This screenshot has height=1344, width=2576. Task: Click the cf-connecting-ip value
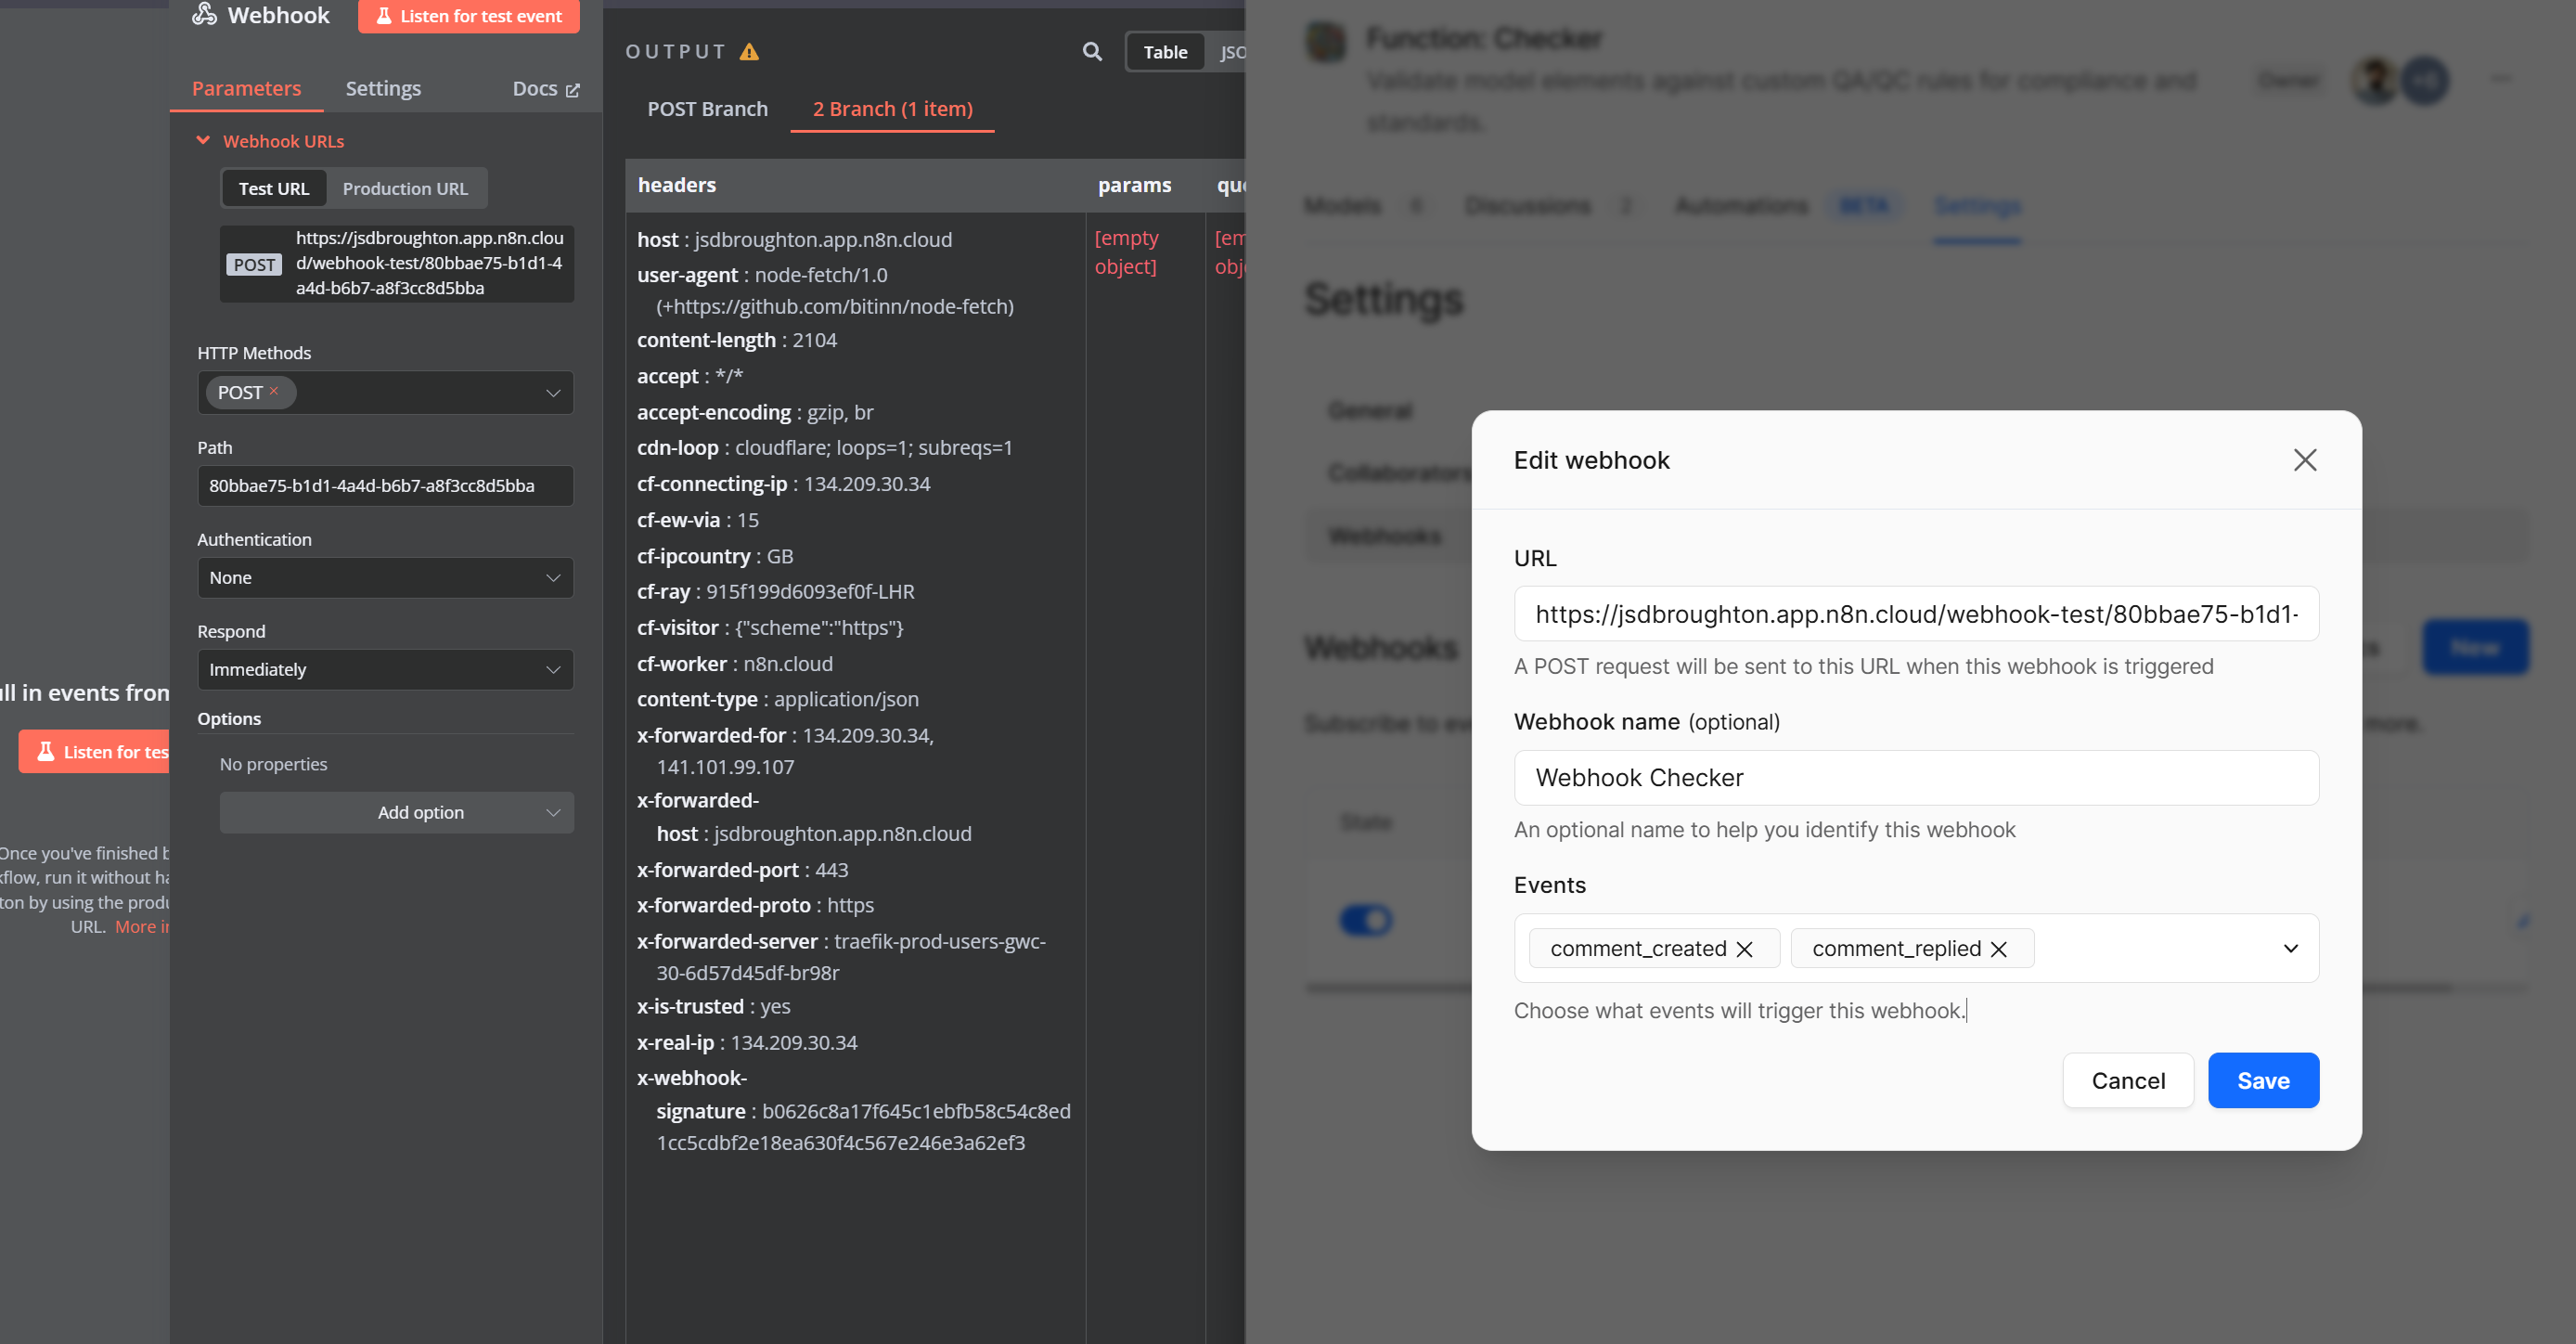867,484
